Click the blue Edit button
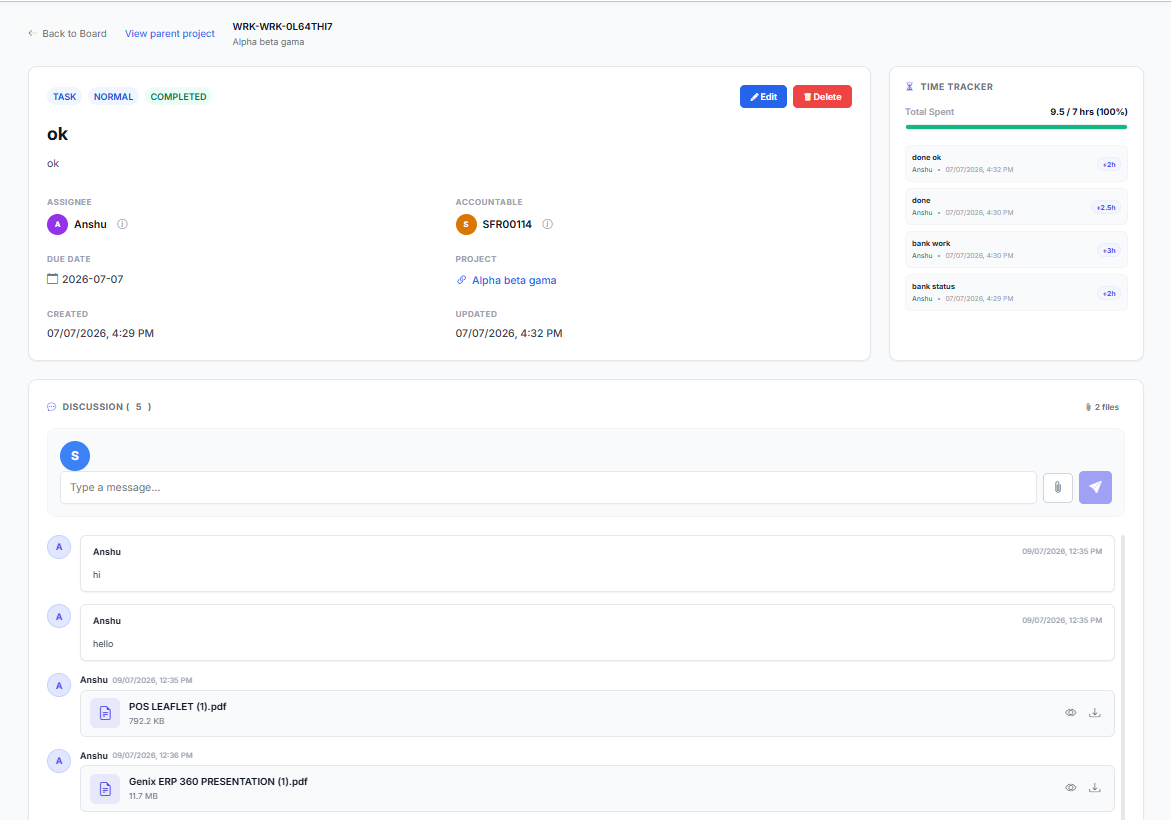This screenshot has width=1171, height=820. pos(763,96)
